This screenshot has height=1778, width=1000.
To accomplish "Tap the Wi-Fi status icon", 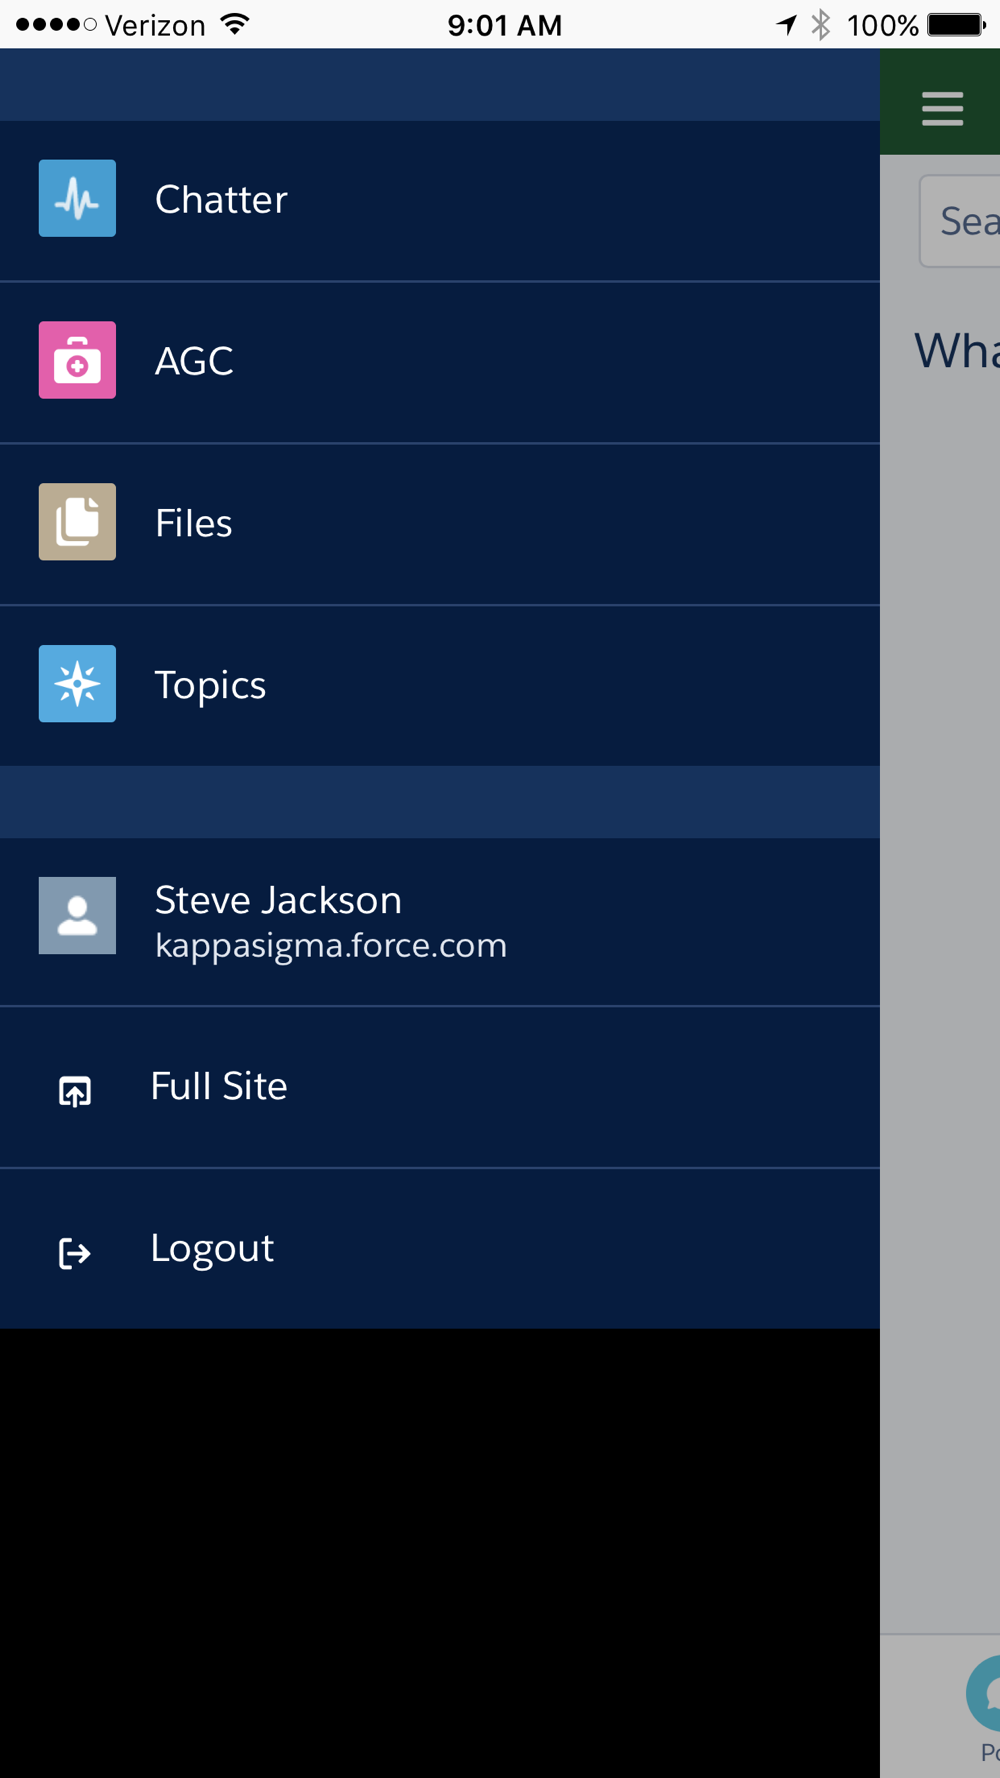I will pos(235,24).
